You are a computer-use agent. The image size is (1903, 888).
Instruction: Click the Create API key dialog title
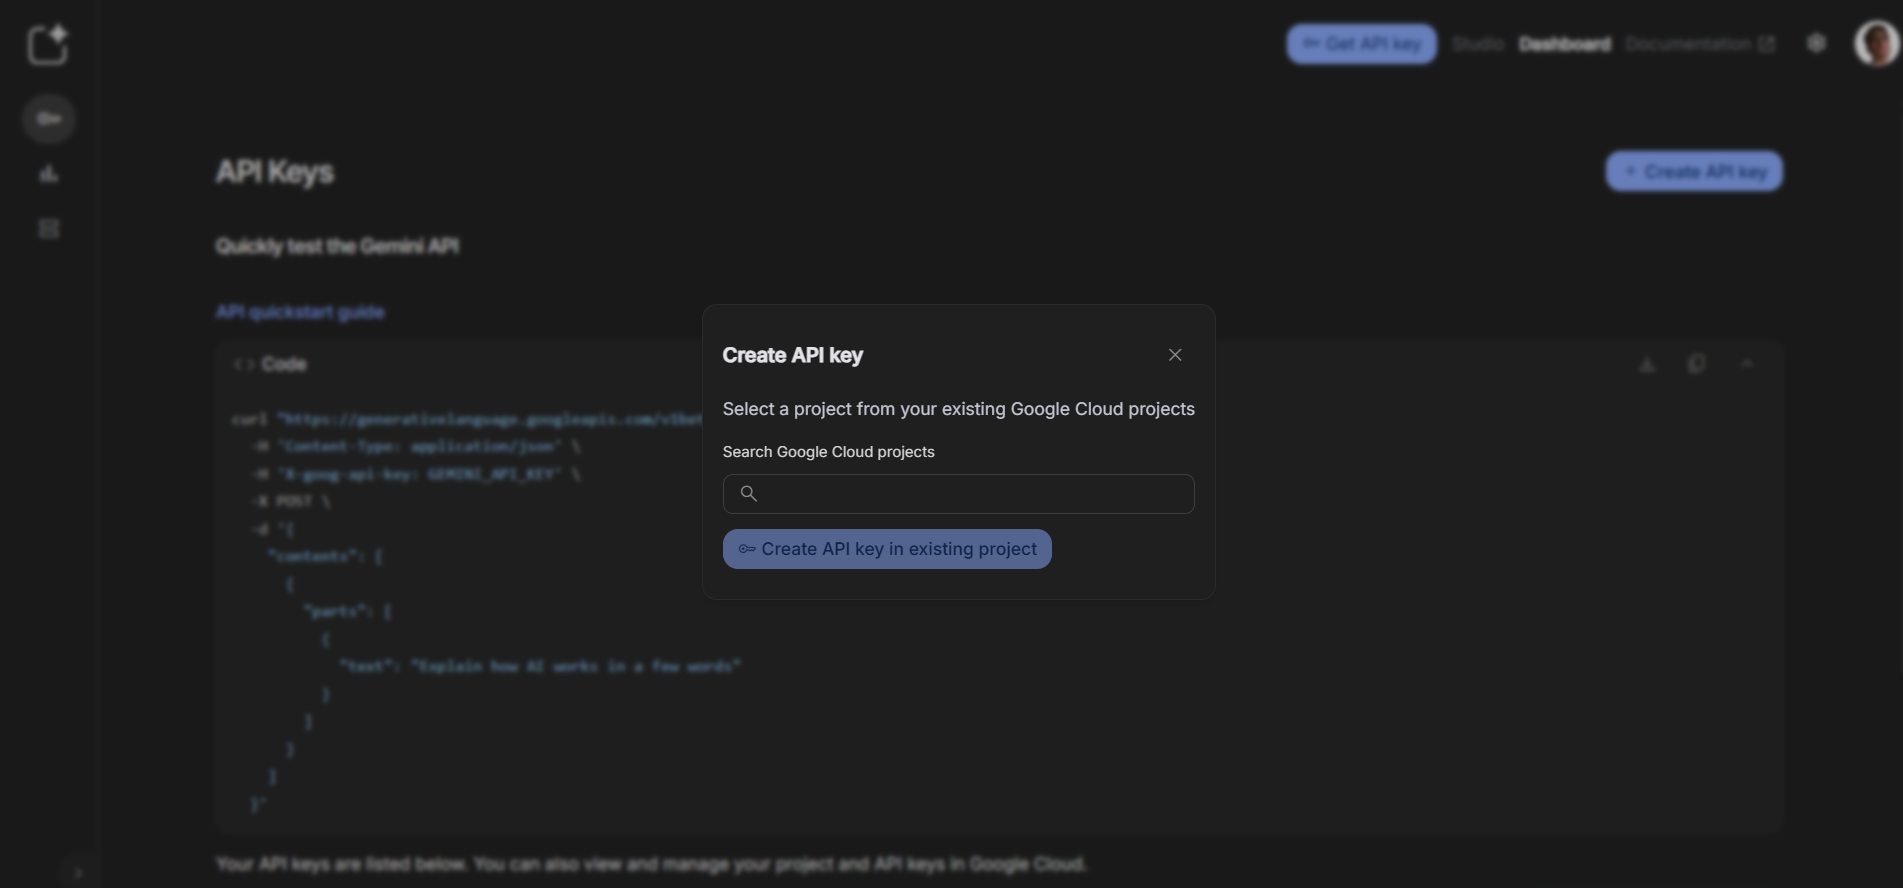coord(792,355)
